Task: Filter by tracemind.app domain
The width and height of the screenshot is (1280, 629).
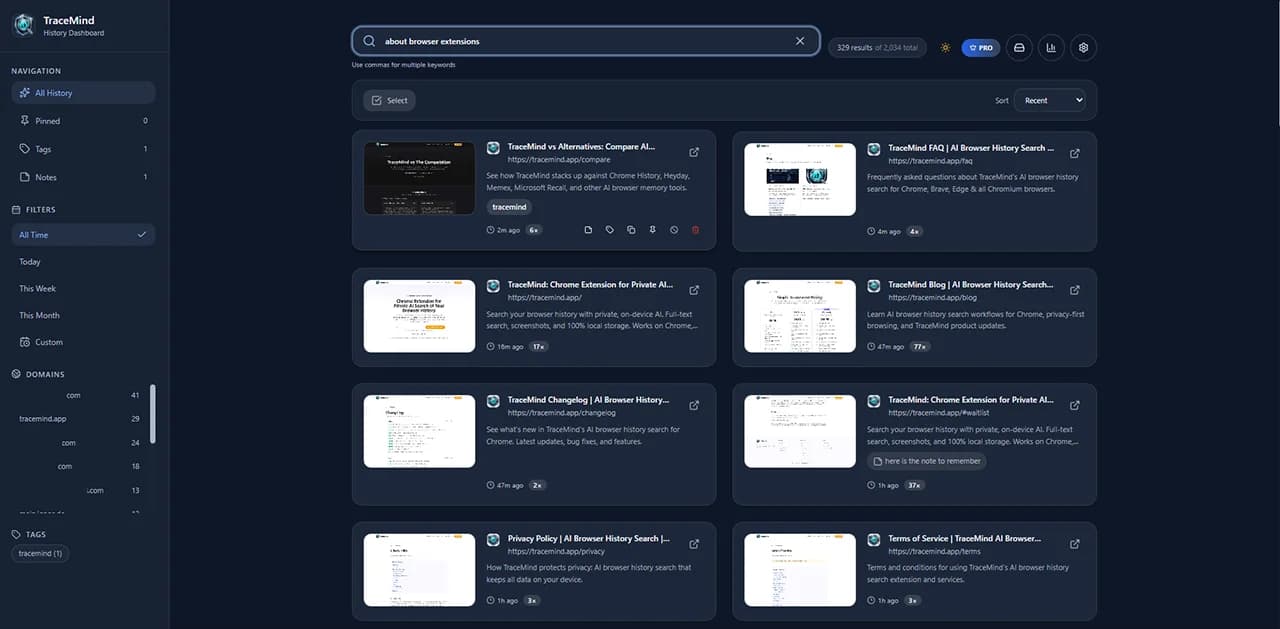Action: 79,419
